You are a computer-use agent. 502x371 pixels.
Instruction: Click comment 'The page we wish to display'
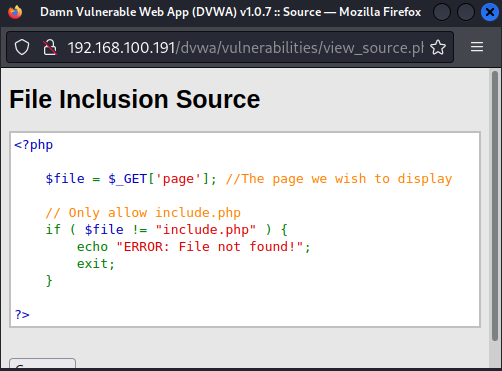pyautogui.click(x=339, y=179)
